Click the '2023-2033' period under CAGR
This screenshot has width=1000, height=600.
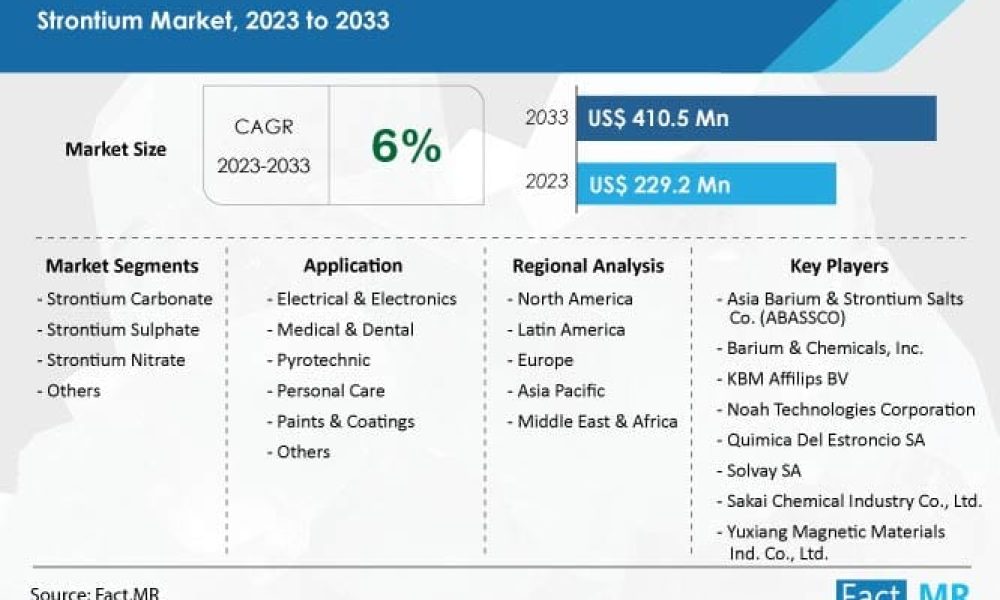(263, 166)
